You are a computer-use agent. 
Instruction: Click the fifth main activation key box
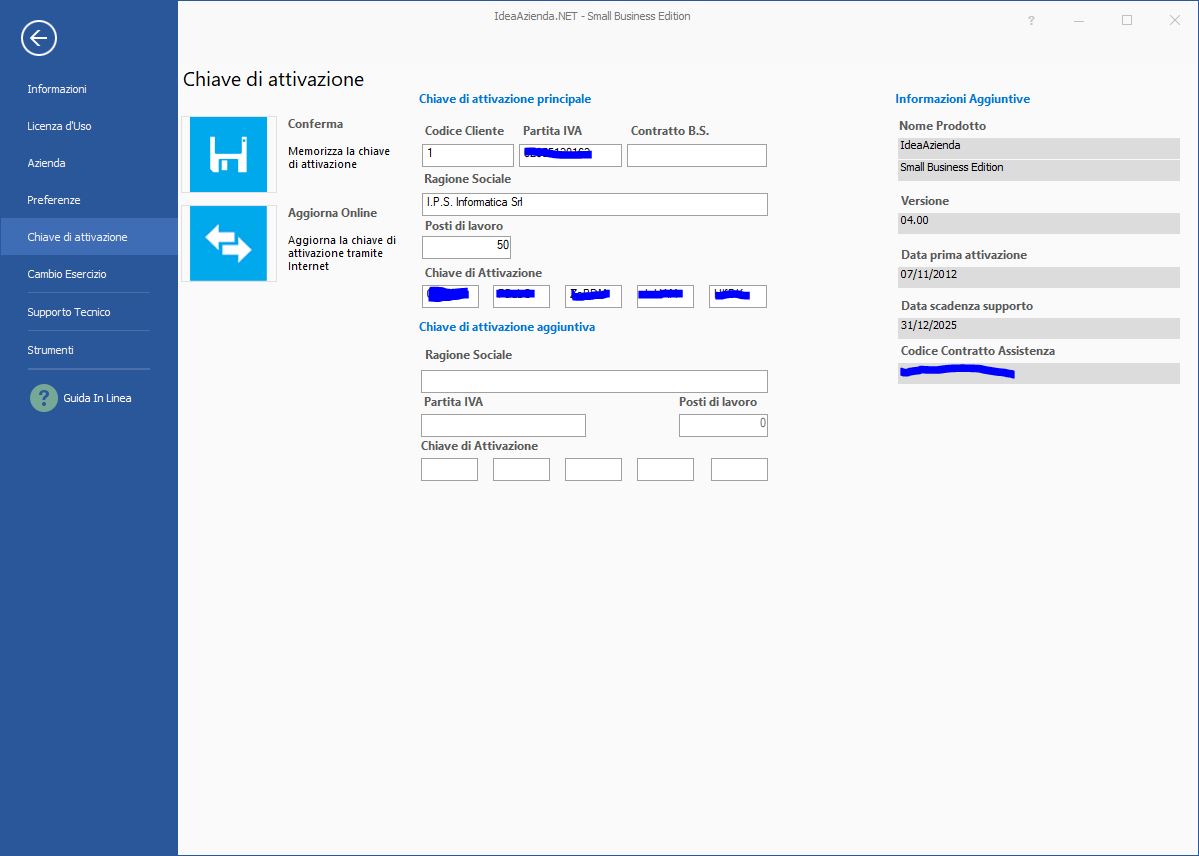[x=738, y=296]
